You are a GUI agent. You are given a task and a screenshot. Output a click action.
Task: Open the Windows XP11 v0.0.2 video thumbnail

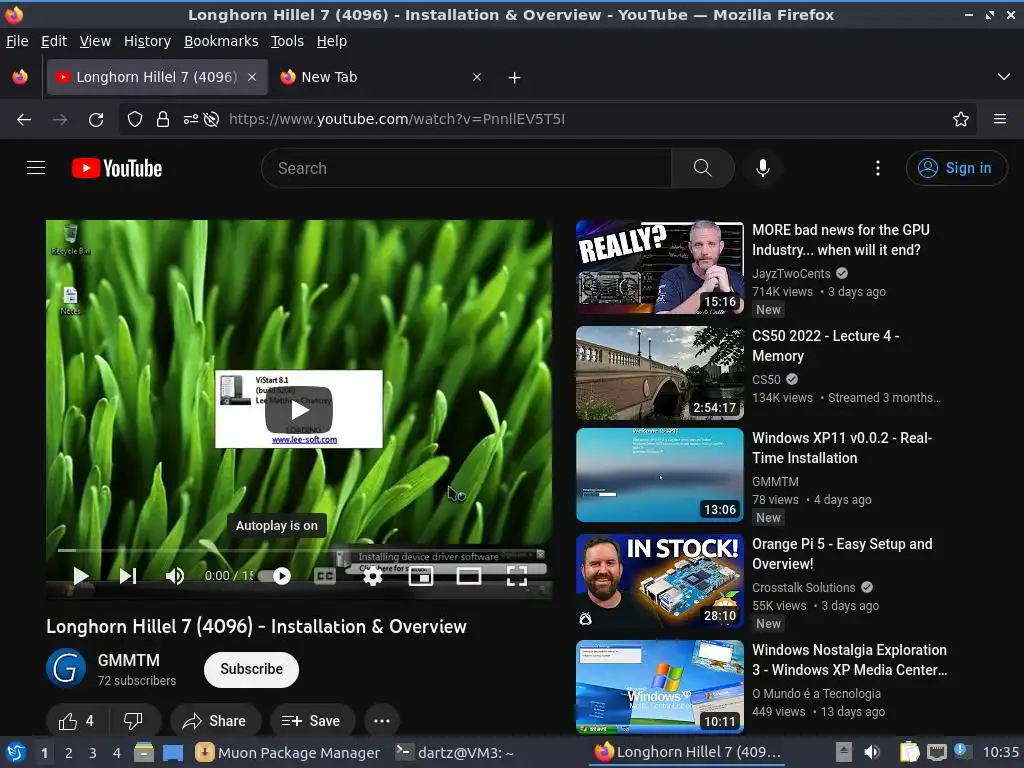tap(660, 475)
